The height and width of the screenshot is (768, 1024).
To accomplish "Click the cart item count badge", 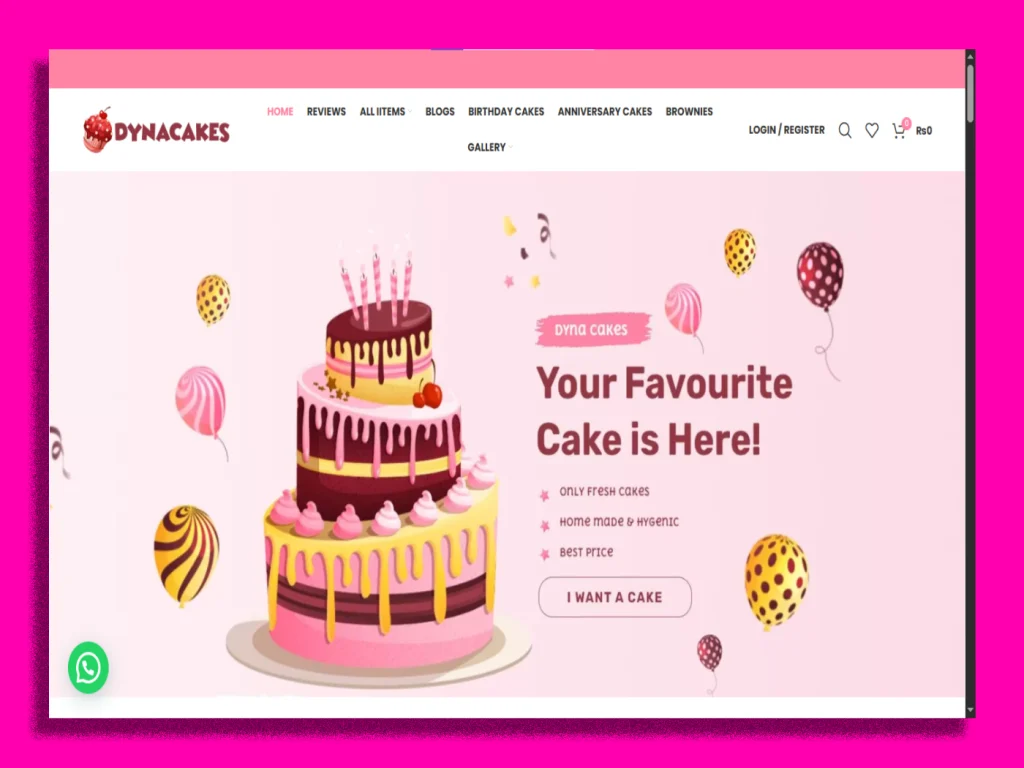I will tap(906, 123).
